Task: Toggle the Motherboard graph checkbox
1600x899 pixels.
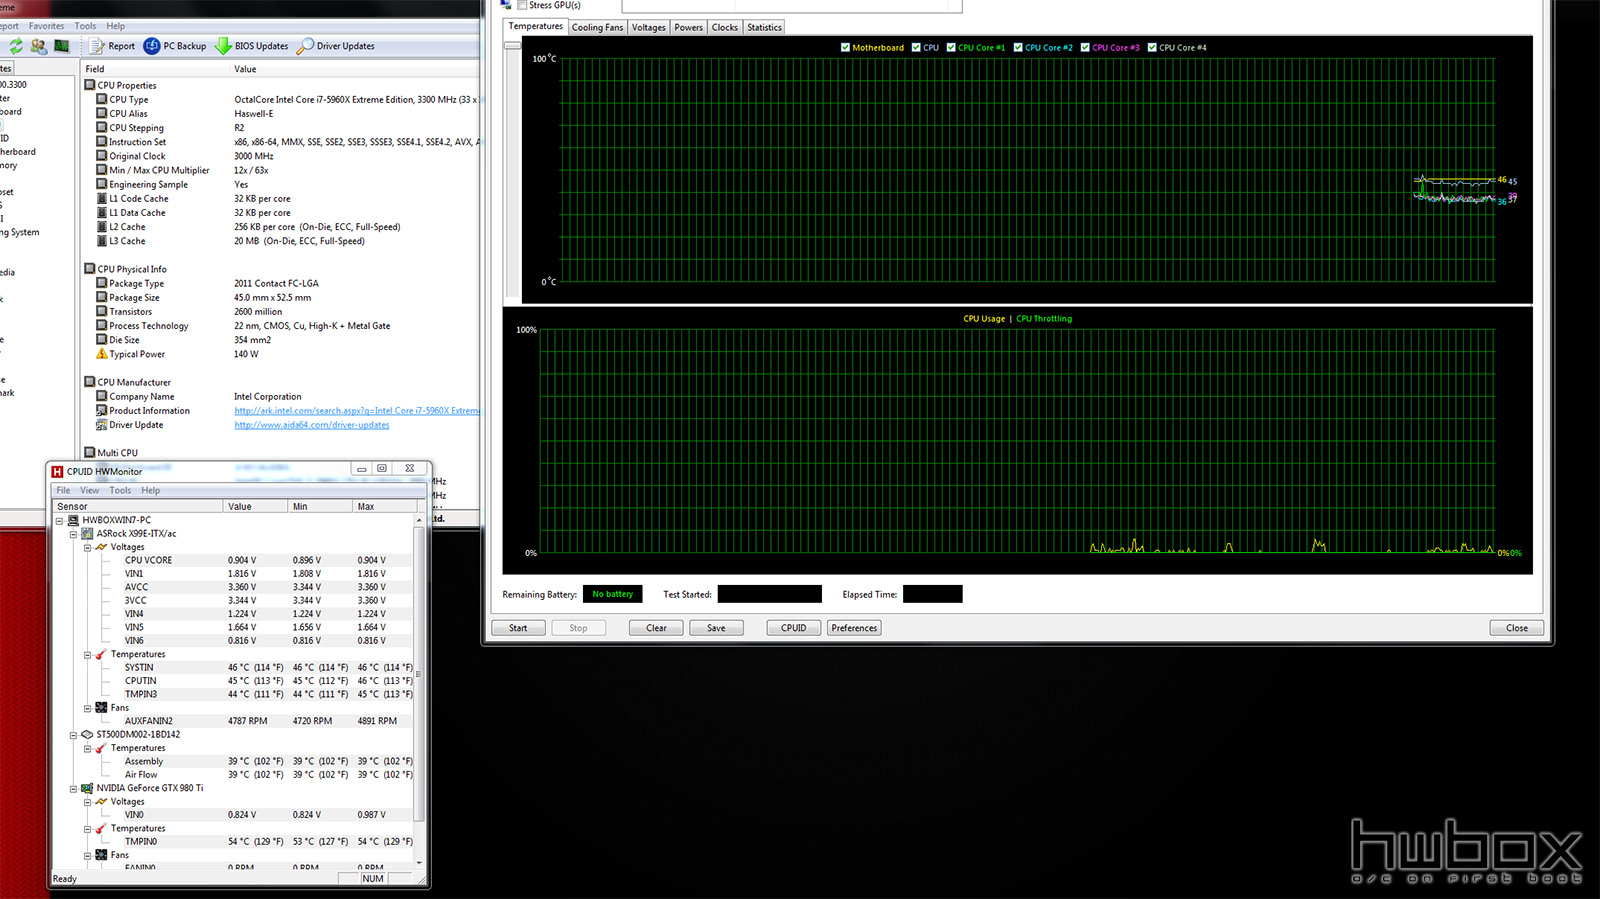Action: 846,47
